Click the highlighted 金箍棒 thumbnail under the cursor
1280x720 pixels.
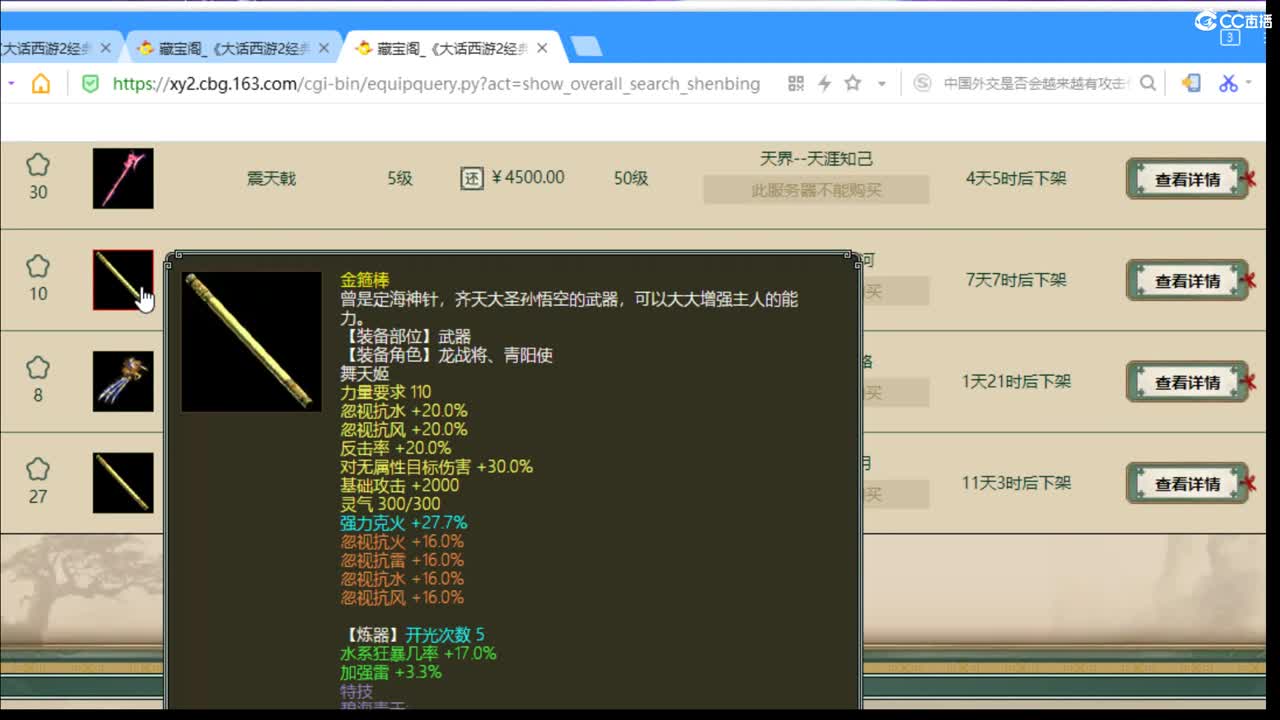coord(123,280)
